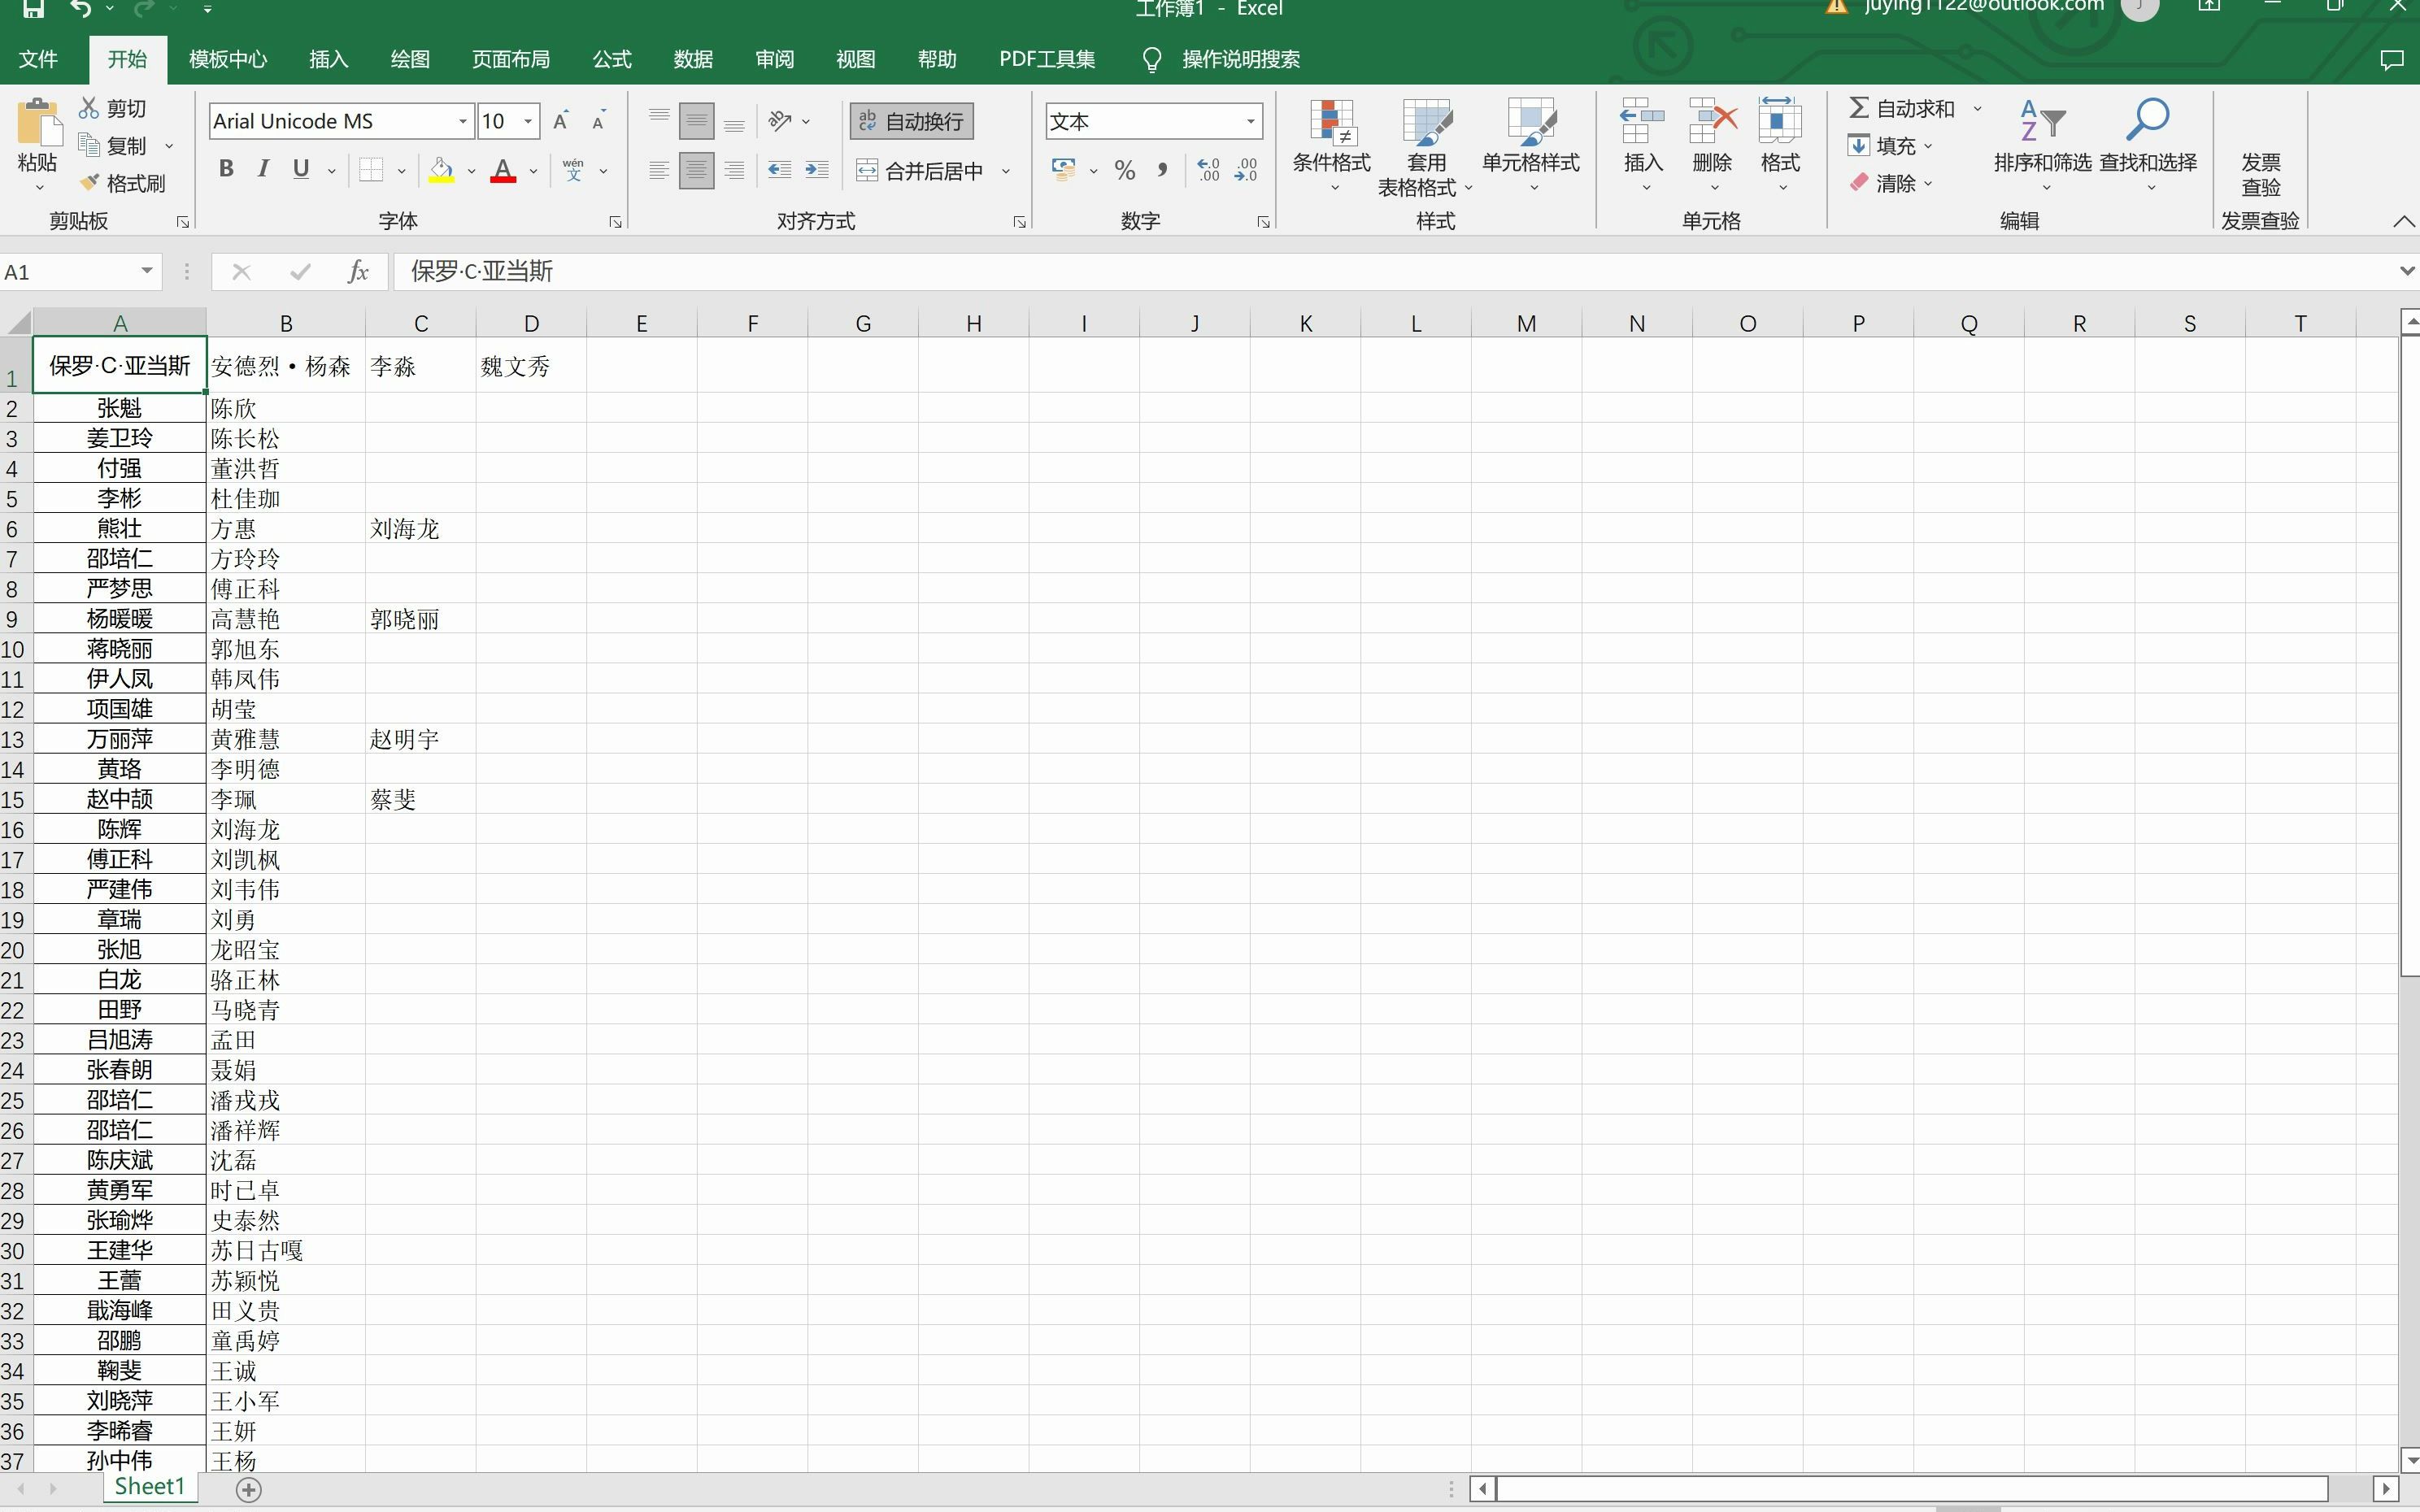The width and height of the screenshot is (2420, 1512).
Task: Collapse the ribbon with the chevron
Action: [x=2404, y=221]
